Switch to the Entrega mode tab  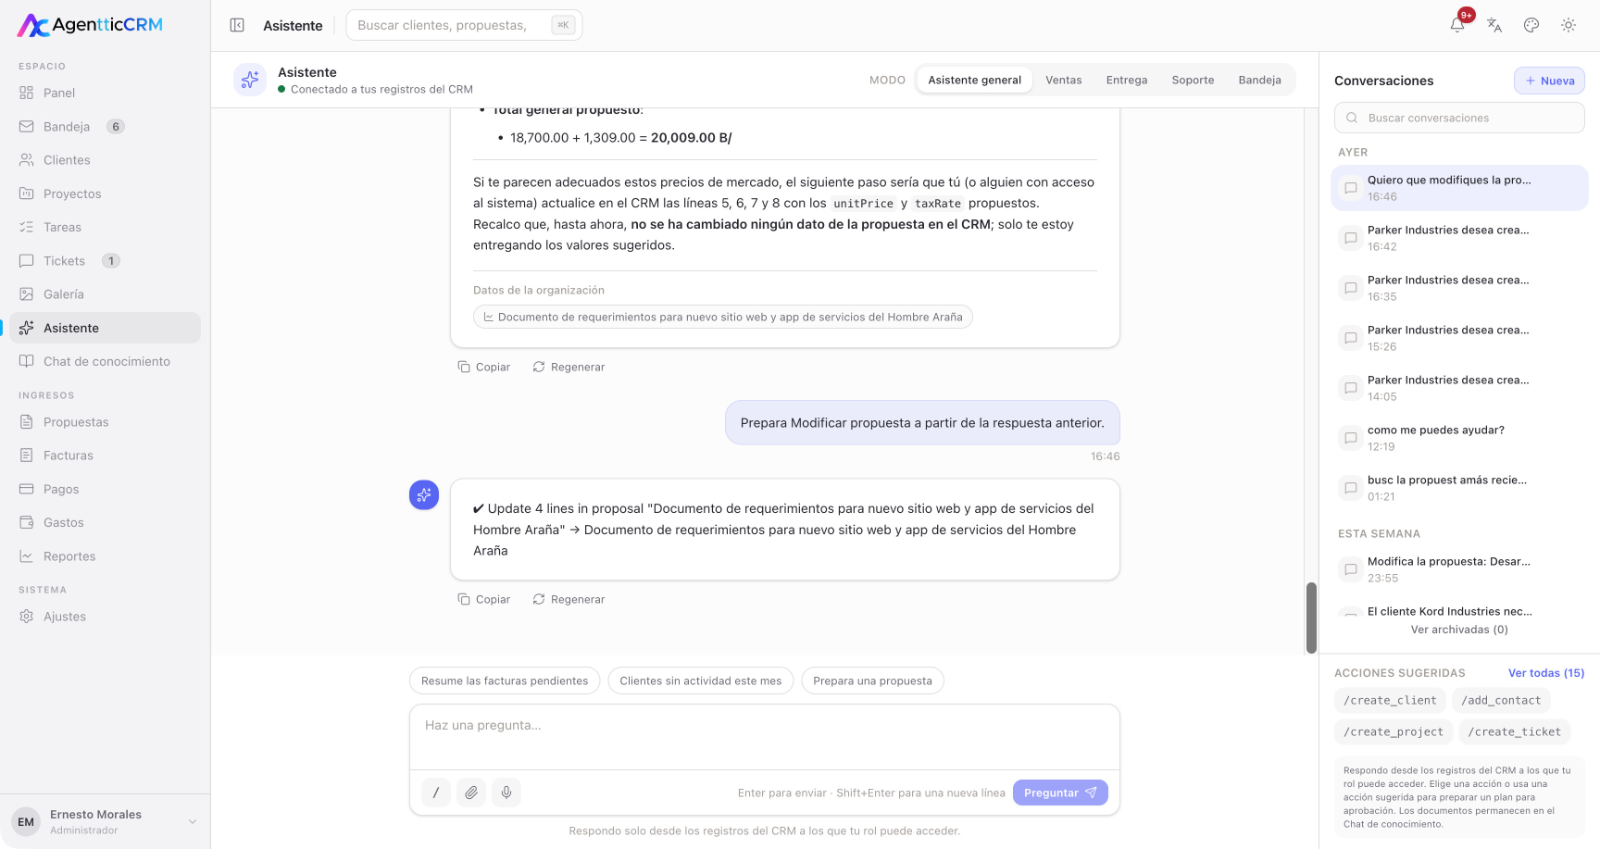click(1126, 80)
